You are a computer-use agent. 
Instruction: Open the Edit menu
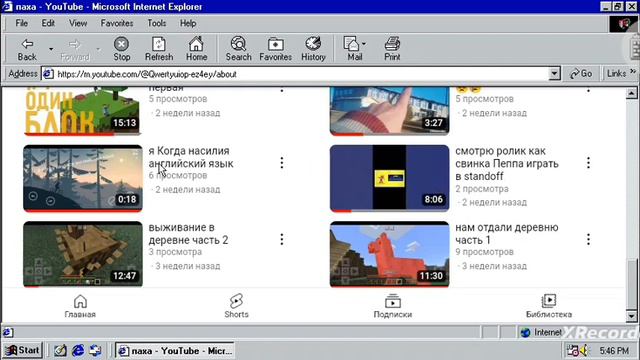point(48,23)
